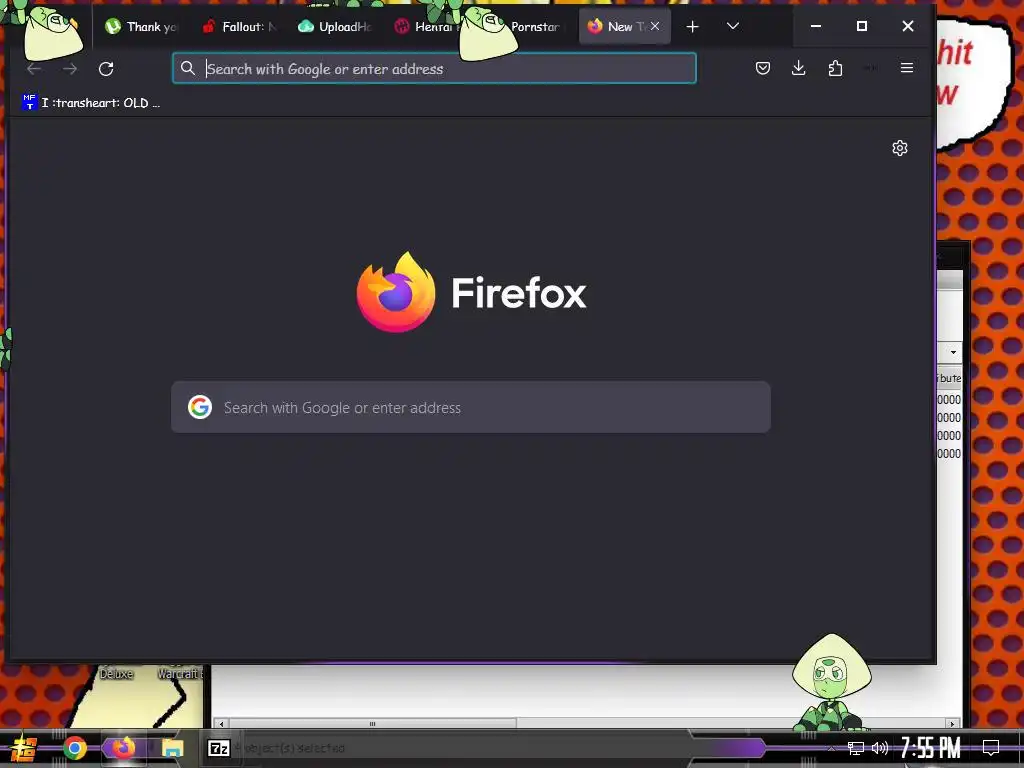Open the Start menu button

(24, 749)
